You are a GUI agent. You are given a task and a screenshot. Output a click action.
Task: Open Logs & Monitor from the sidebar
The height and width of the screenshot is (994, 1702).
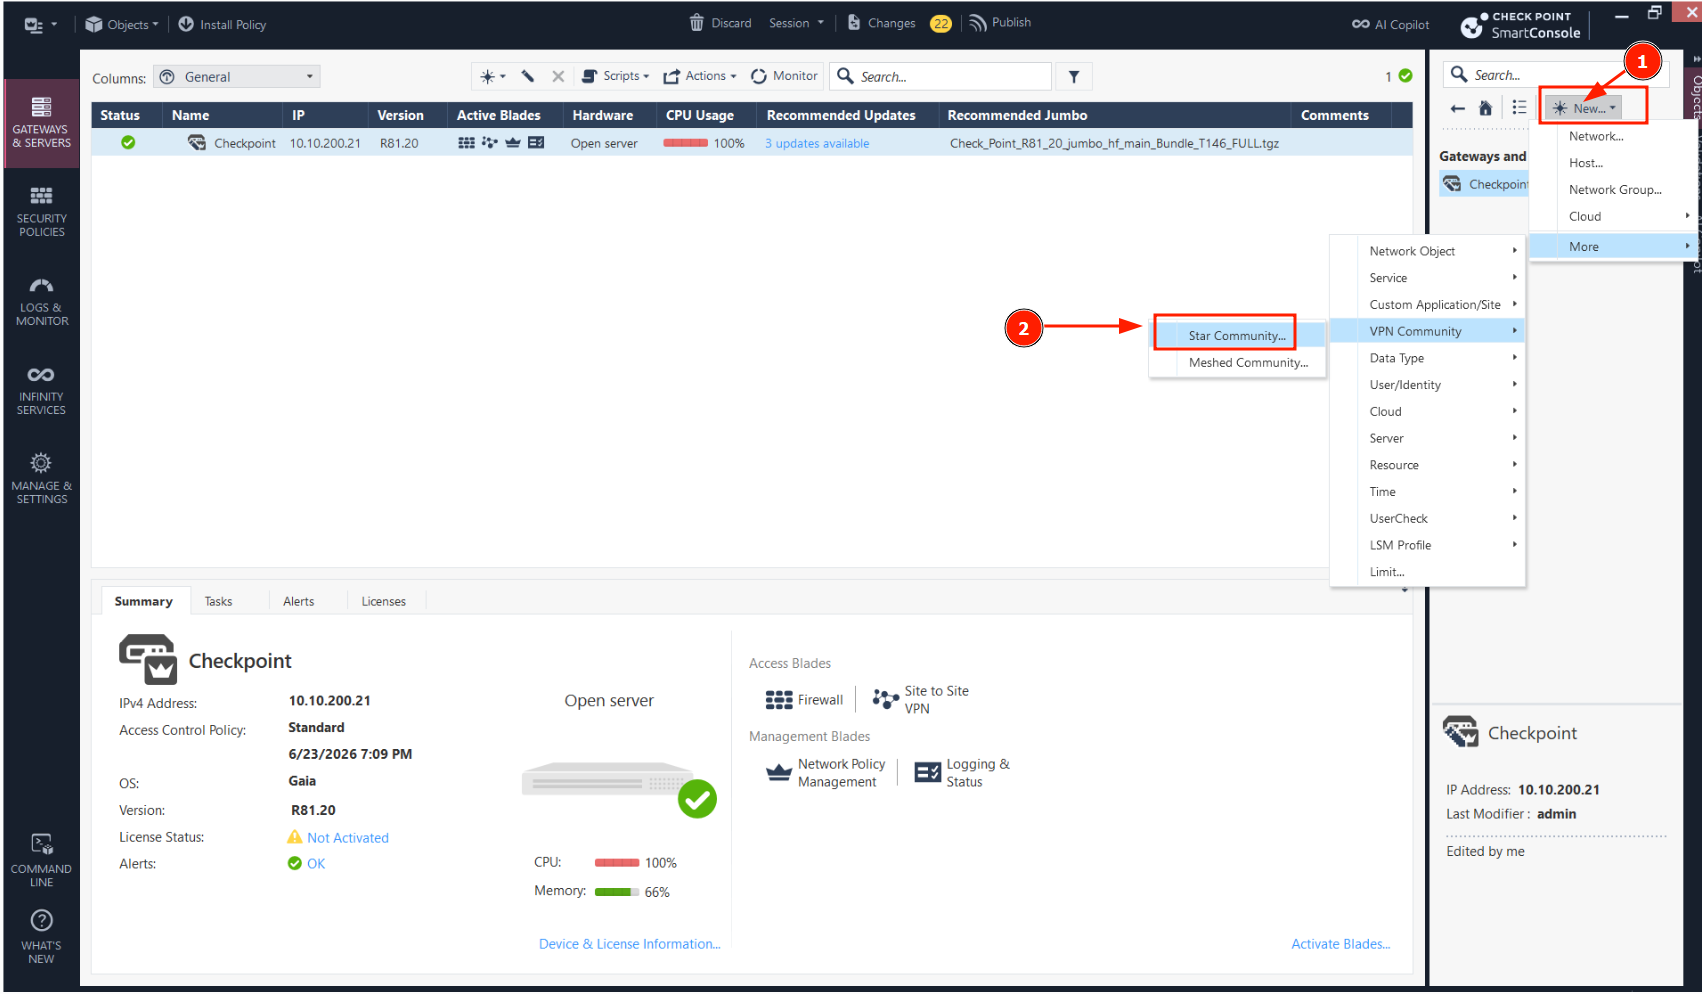pyautogui.click(x=41, y=301)
